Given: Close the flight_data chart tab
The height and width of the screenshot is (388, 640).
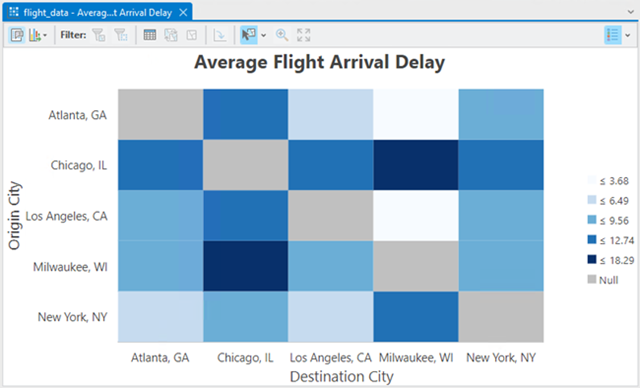Looking at the screenshot, I should coord(183,13).
